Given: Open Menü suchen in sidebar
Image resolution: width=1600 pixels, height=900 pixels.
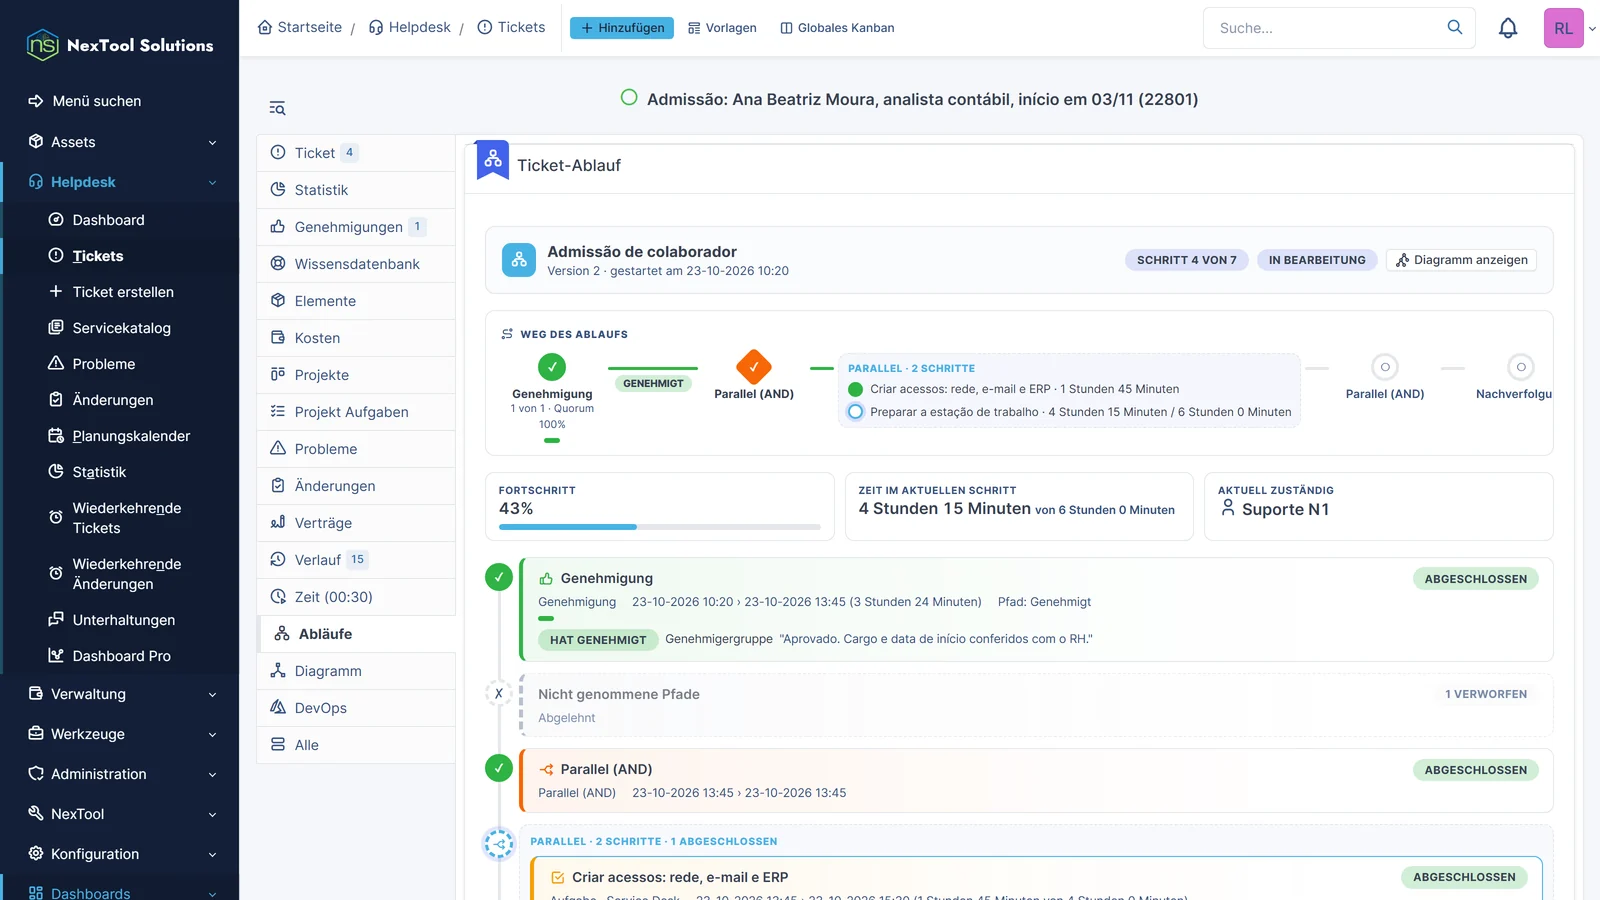Looking at the screenshot, I should pos(120,101).
